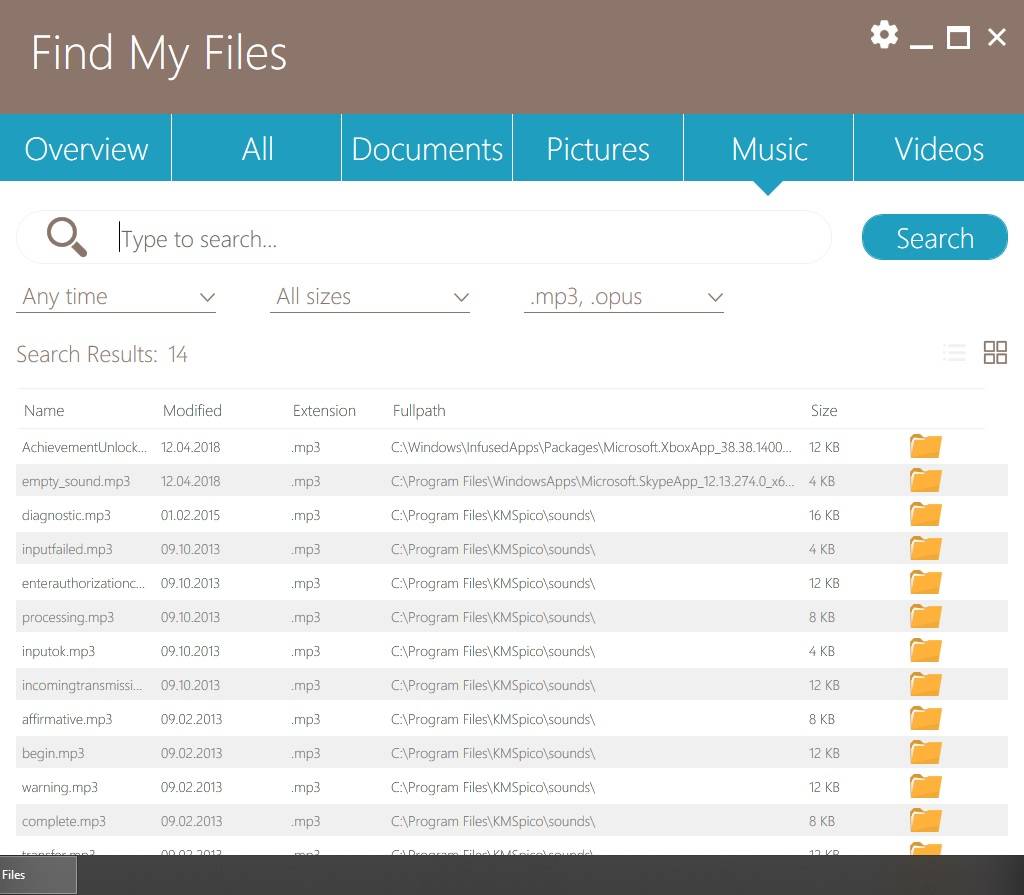Select the Pictures tab
The width and height of the screenshot is (1024, 895).
point(598,148)
